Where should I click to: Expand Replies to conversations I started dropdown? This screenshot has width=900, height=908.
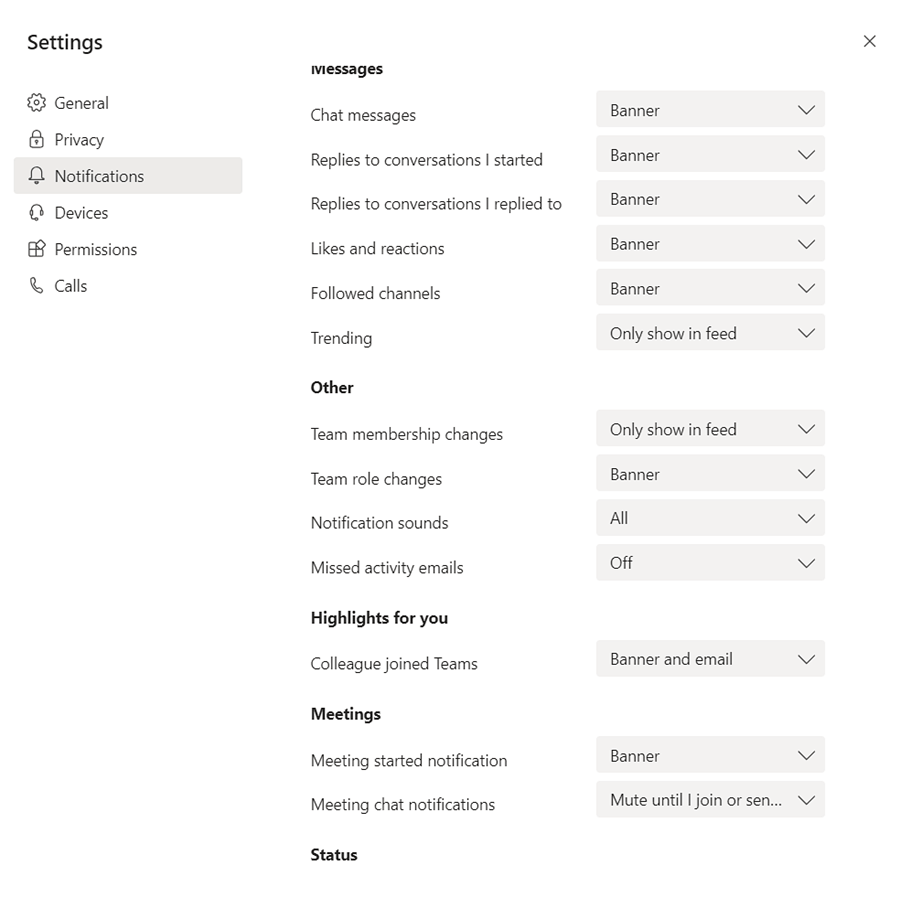(x=710, y=154)
